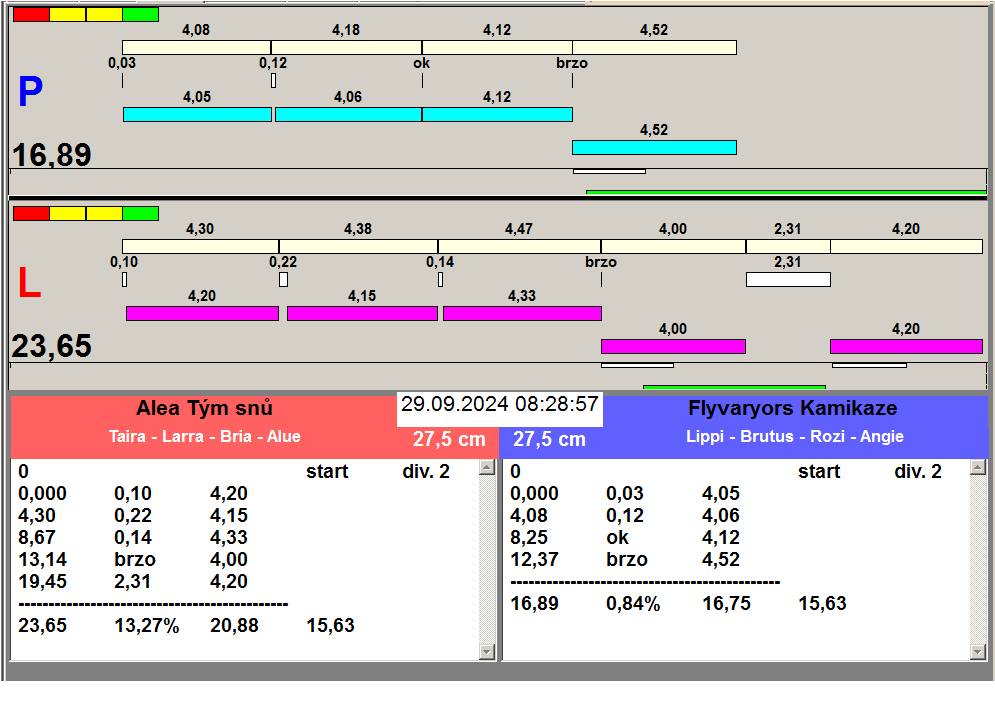Select the cream bar labeled 4,52 in lane P
The height and width of the screenshot is (716, 995).
655,47
